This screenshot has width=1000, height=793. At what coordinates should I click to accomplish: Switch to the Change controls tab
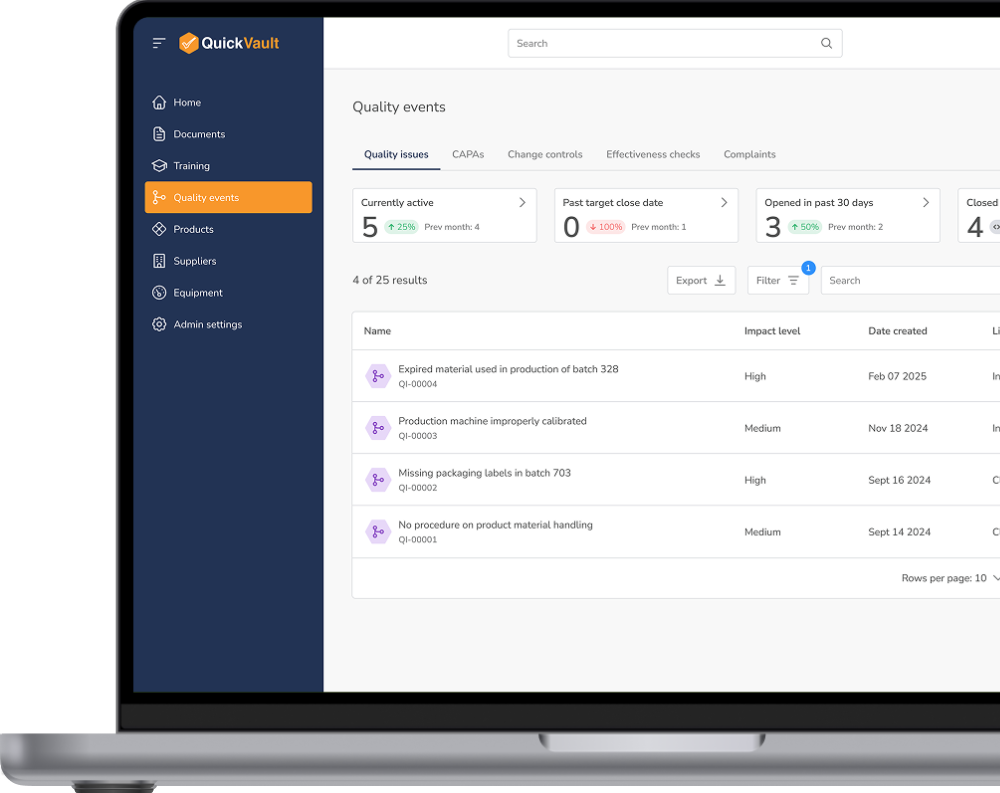tap(544, 155)
